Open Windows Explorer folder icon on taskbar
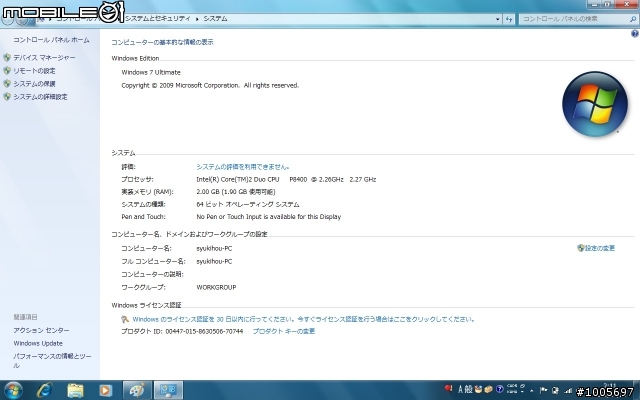Viewport: 640px width, 400px height. pos(76,391)
